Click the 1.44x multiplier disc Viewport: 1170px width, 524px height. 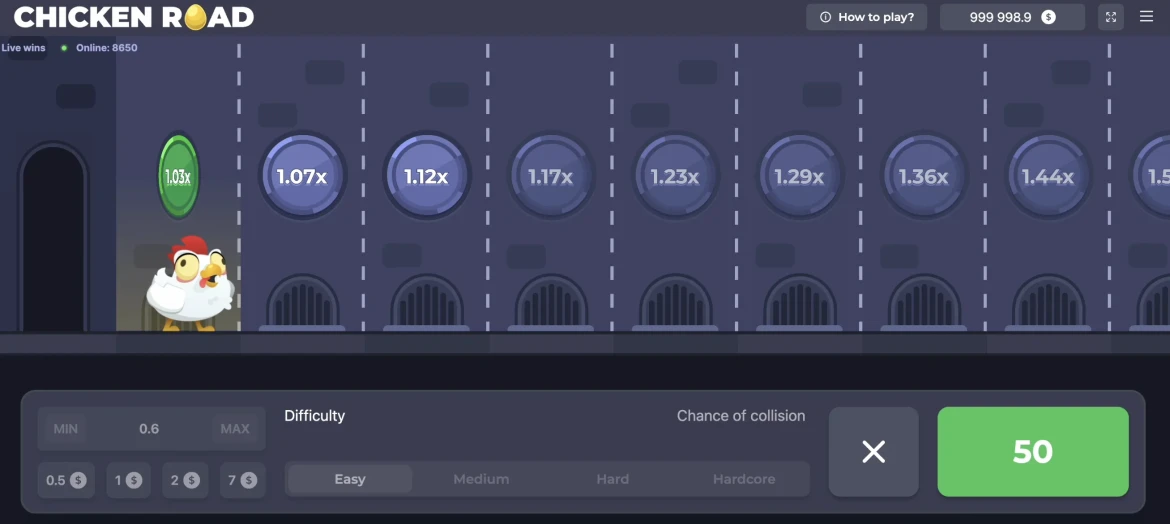pyautogui.click(x=1048, y=176)
